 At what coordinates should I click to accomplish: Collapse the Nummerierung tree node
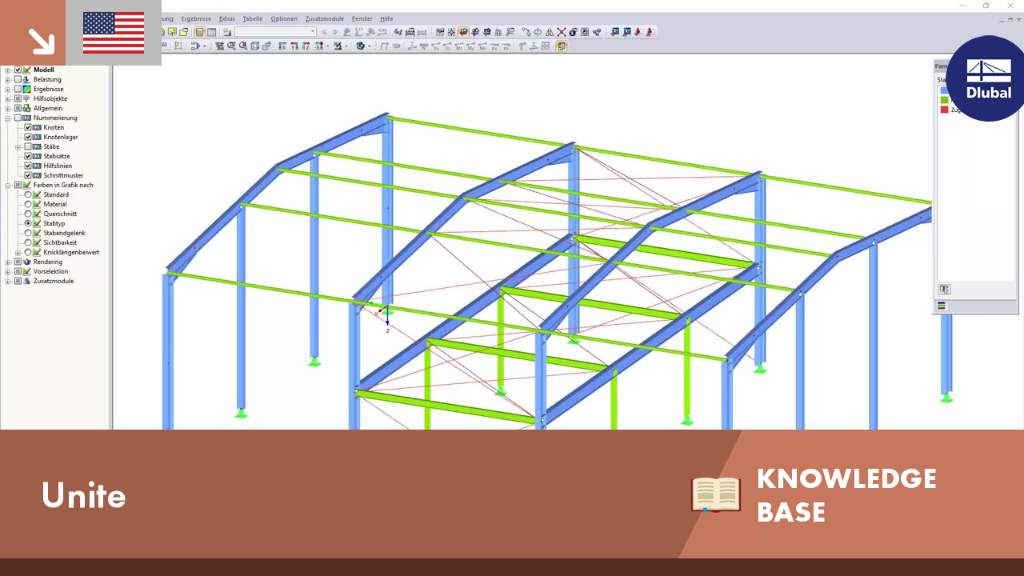point(8,118)
